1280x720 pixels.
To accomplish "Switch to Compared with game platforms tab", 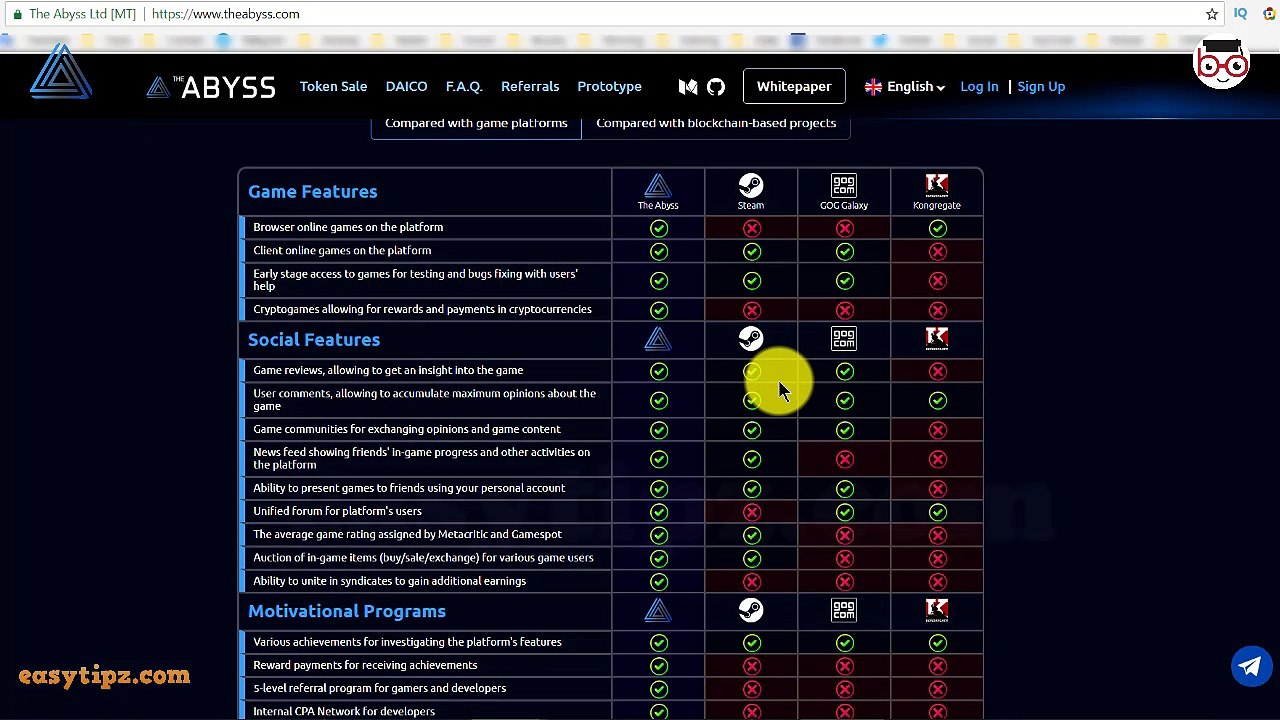I will pyautogui.click(x=476, y=123).
